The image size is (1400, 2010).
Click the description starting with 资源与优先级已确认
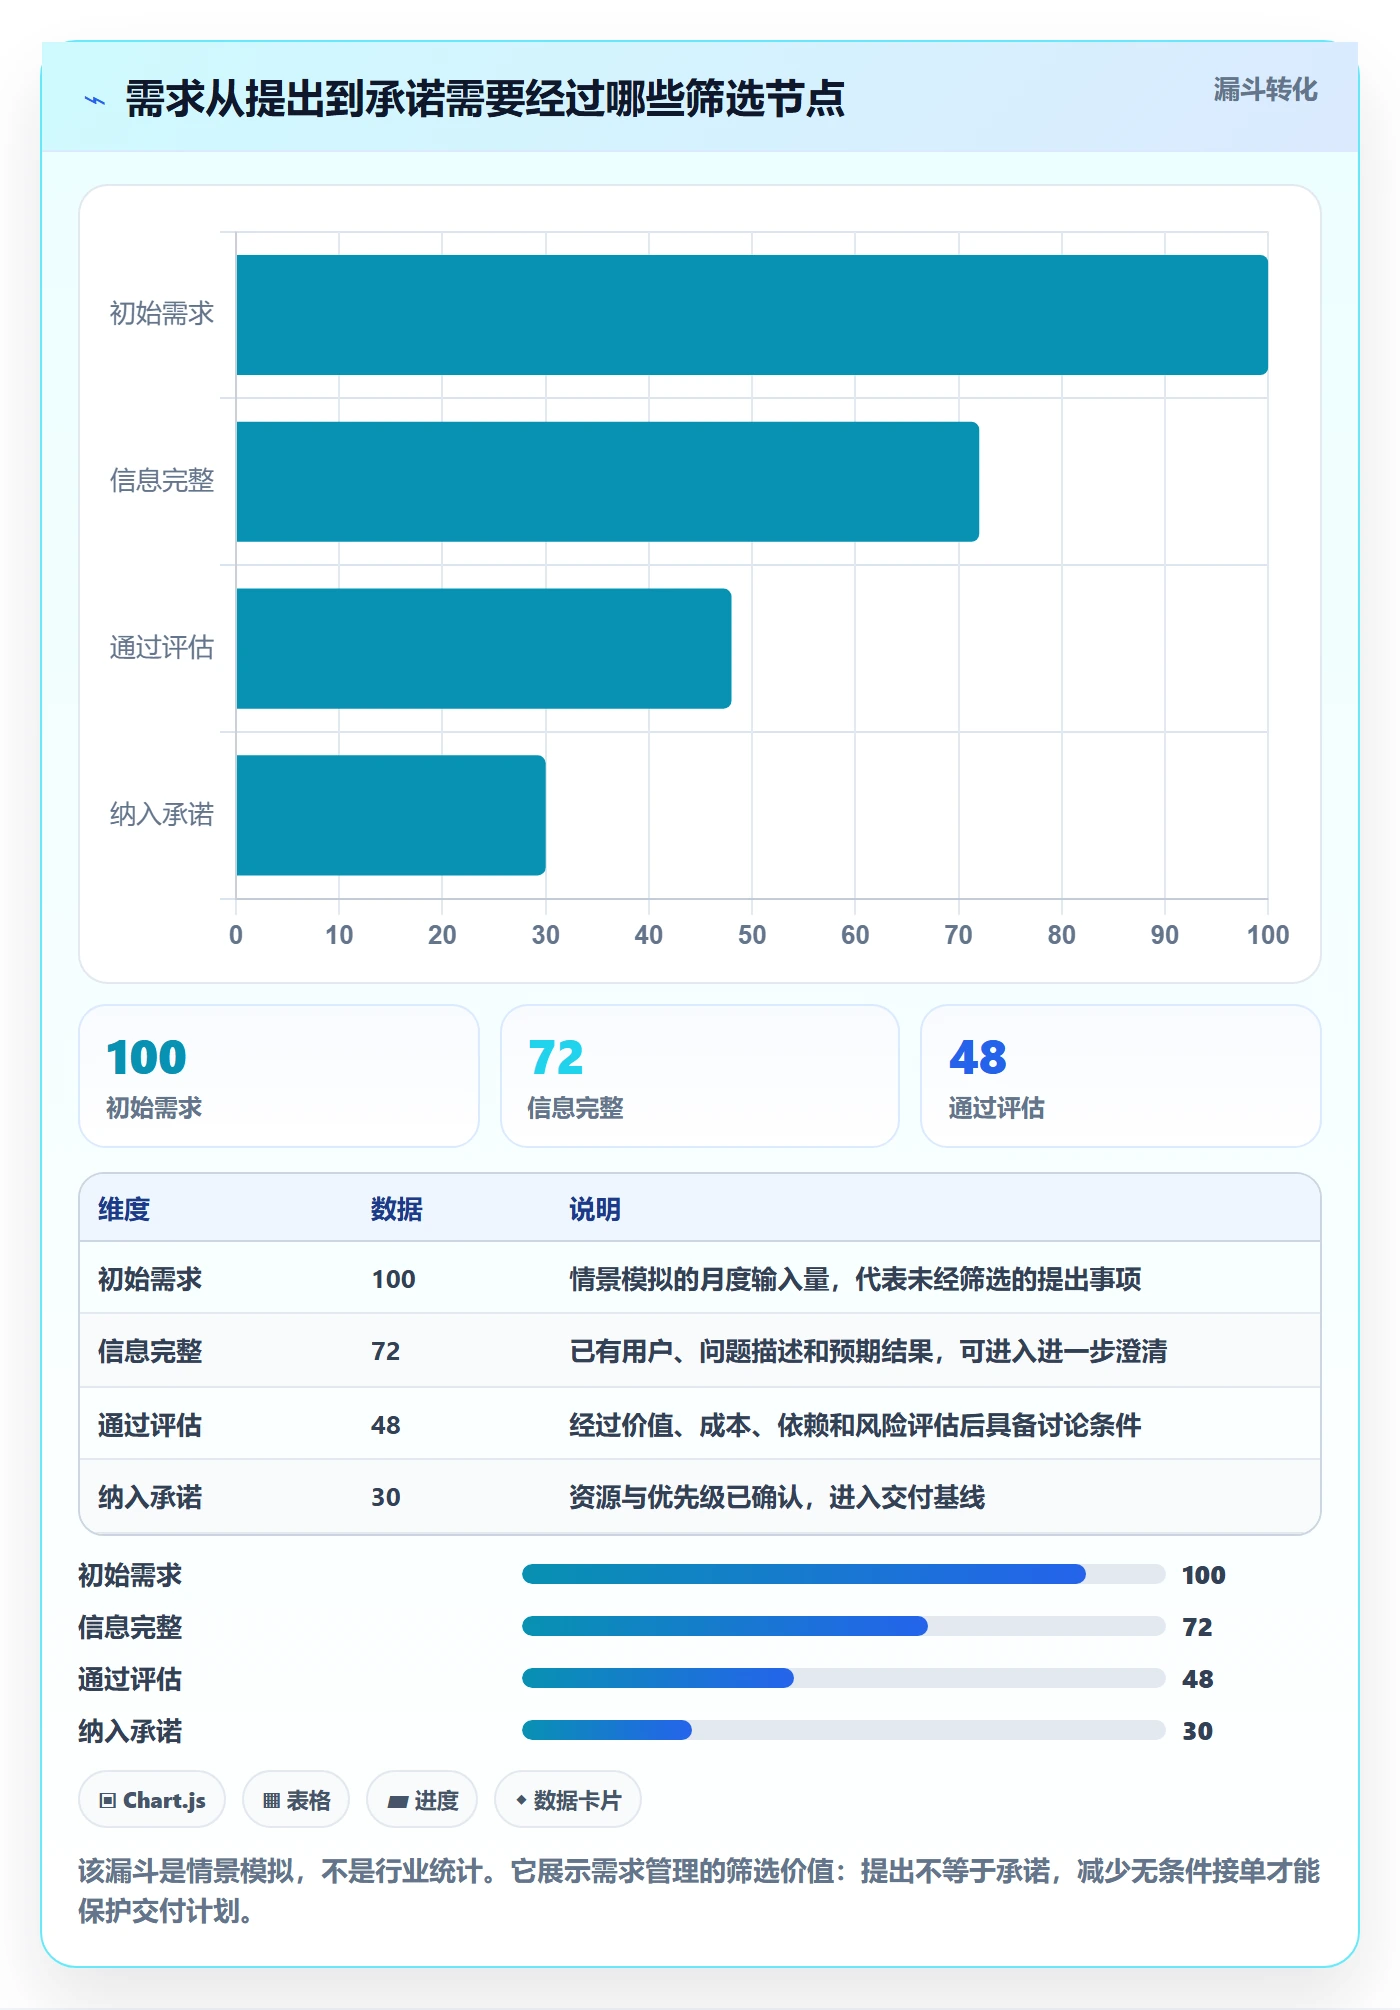(x=777, y=1497)
